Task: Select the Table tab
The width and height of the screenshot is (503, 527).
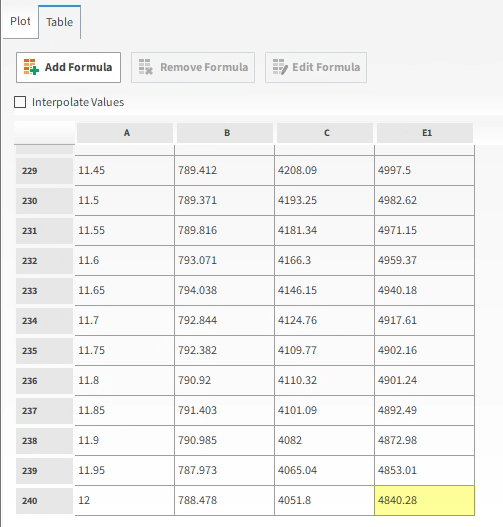Action: [x=59, y=22]
